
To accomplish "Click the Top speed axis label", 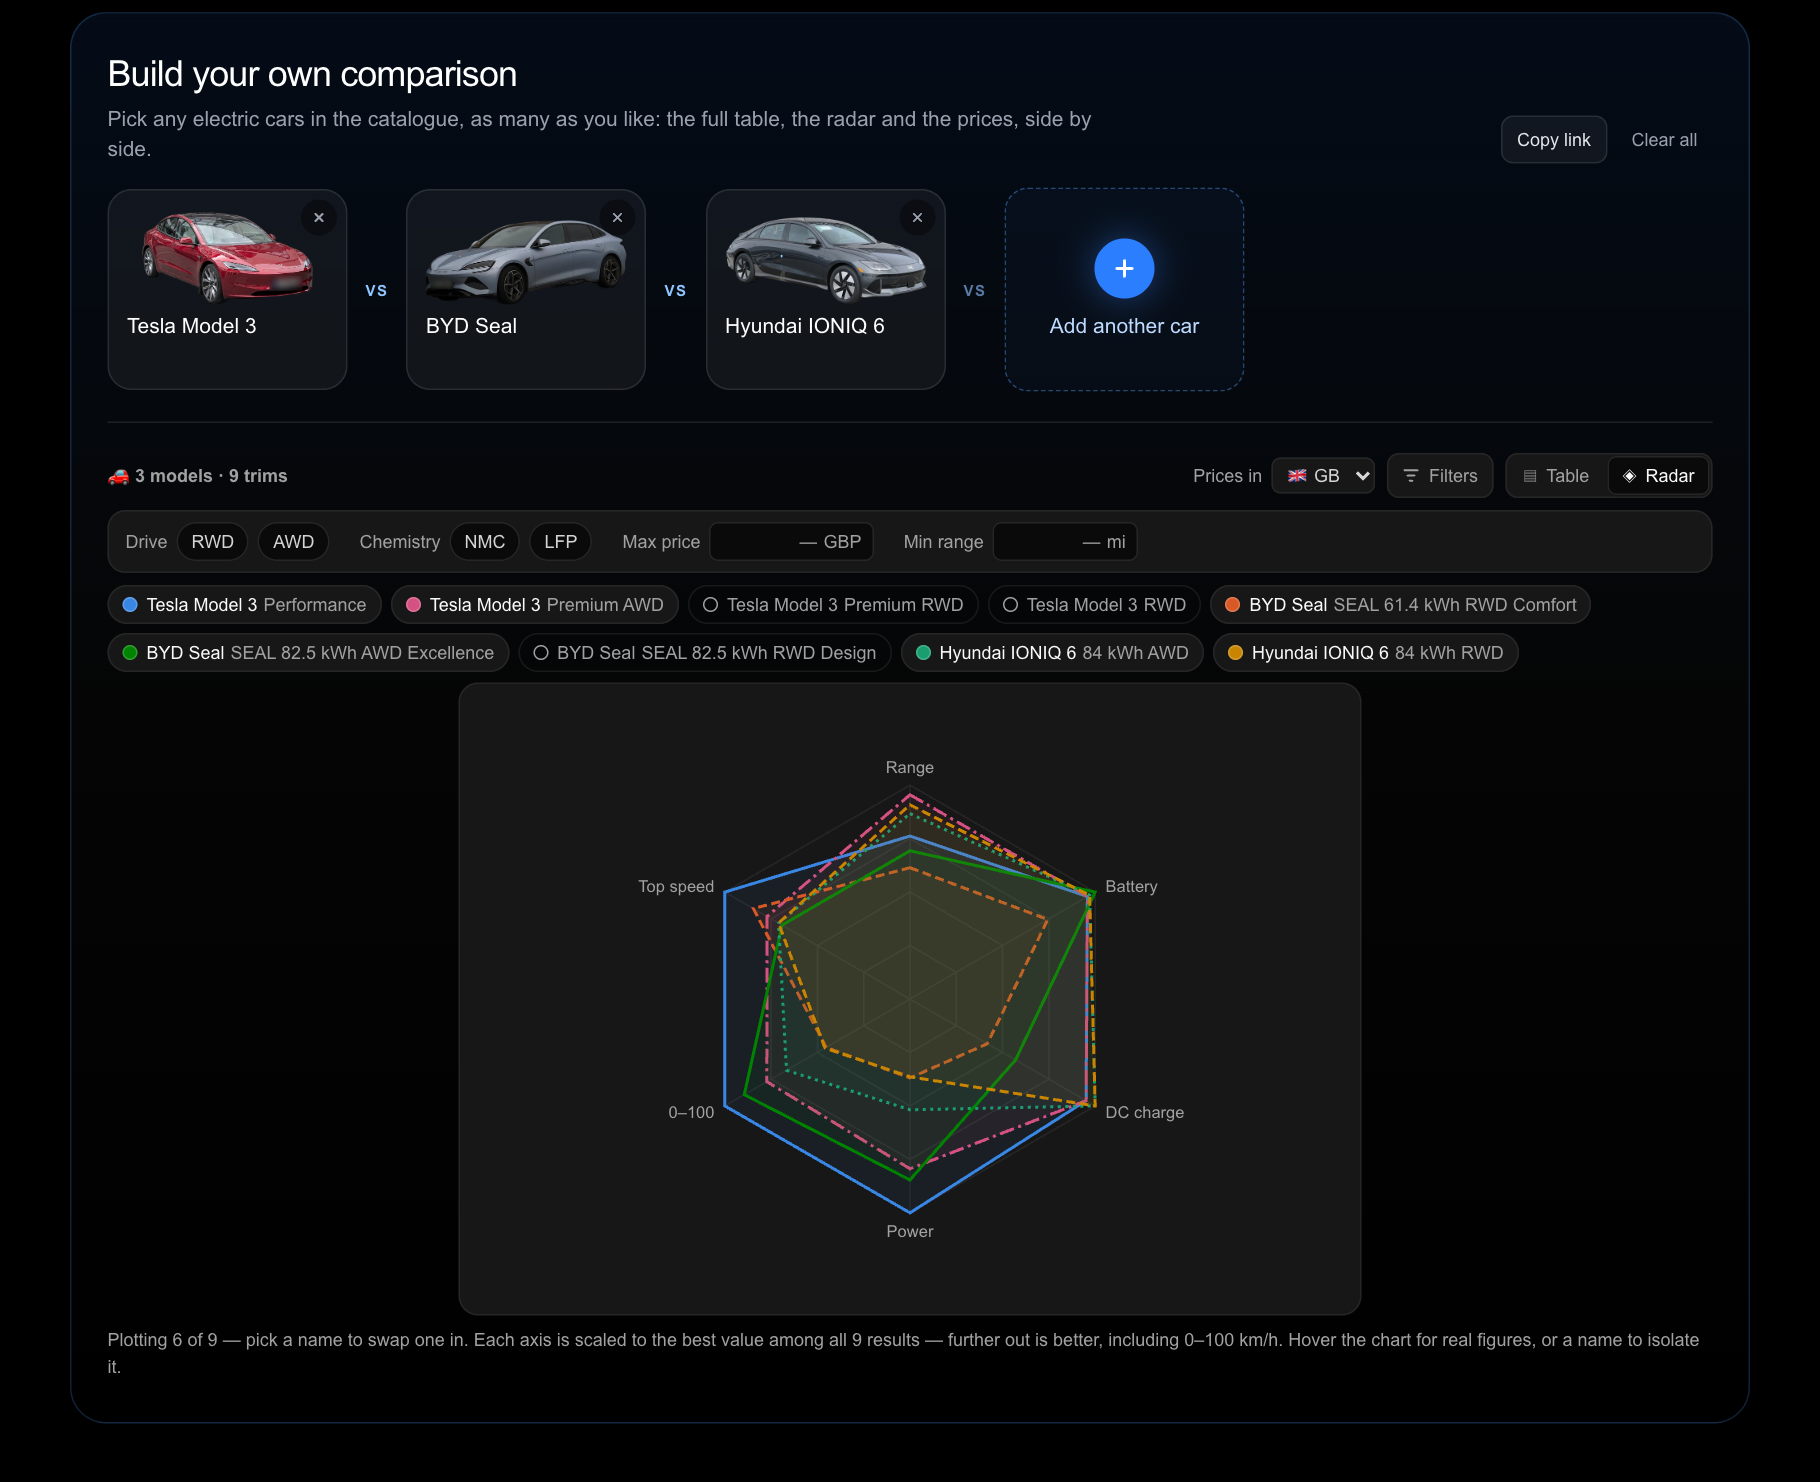I will point(676,887).
